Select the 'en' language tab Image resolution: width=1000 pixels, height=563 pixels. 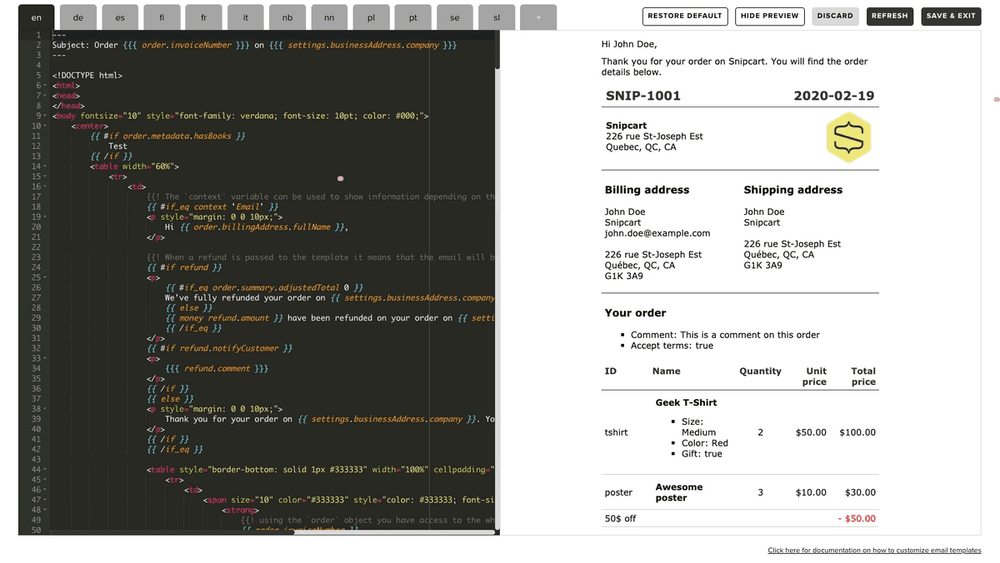36,17
